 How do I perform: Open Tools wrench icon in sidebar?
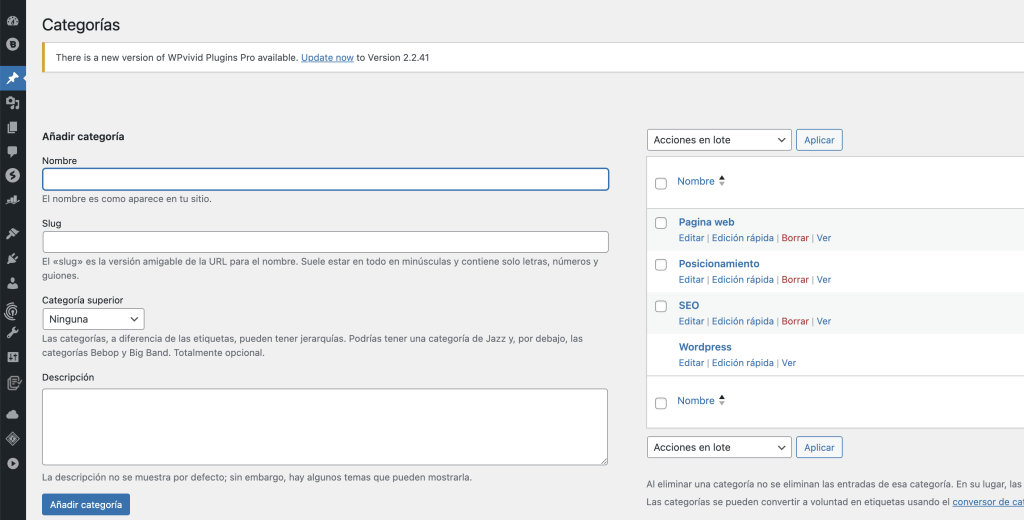click(x=12, y=332)
